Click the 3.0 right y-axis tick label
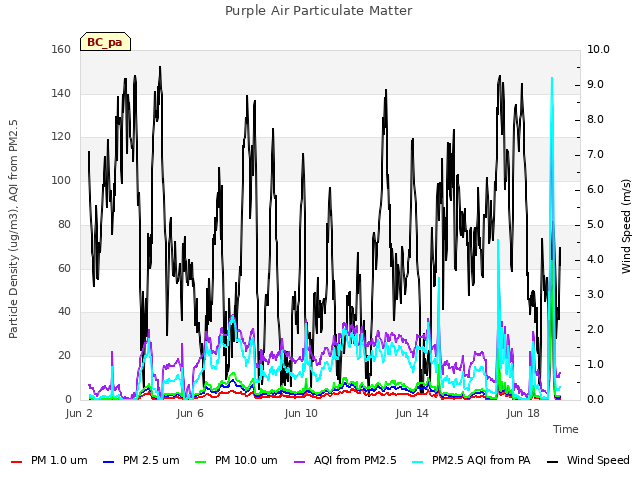This screenshot has height=480, width=640. click(595, 294)
